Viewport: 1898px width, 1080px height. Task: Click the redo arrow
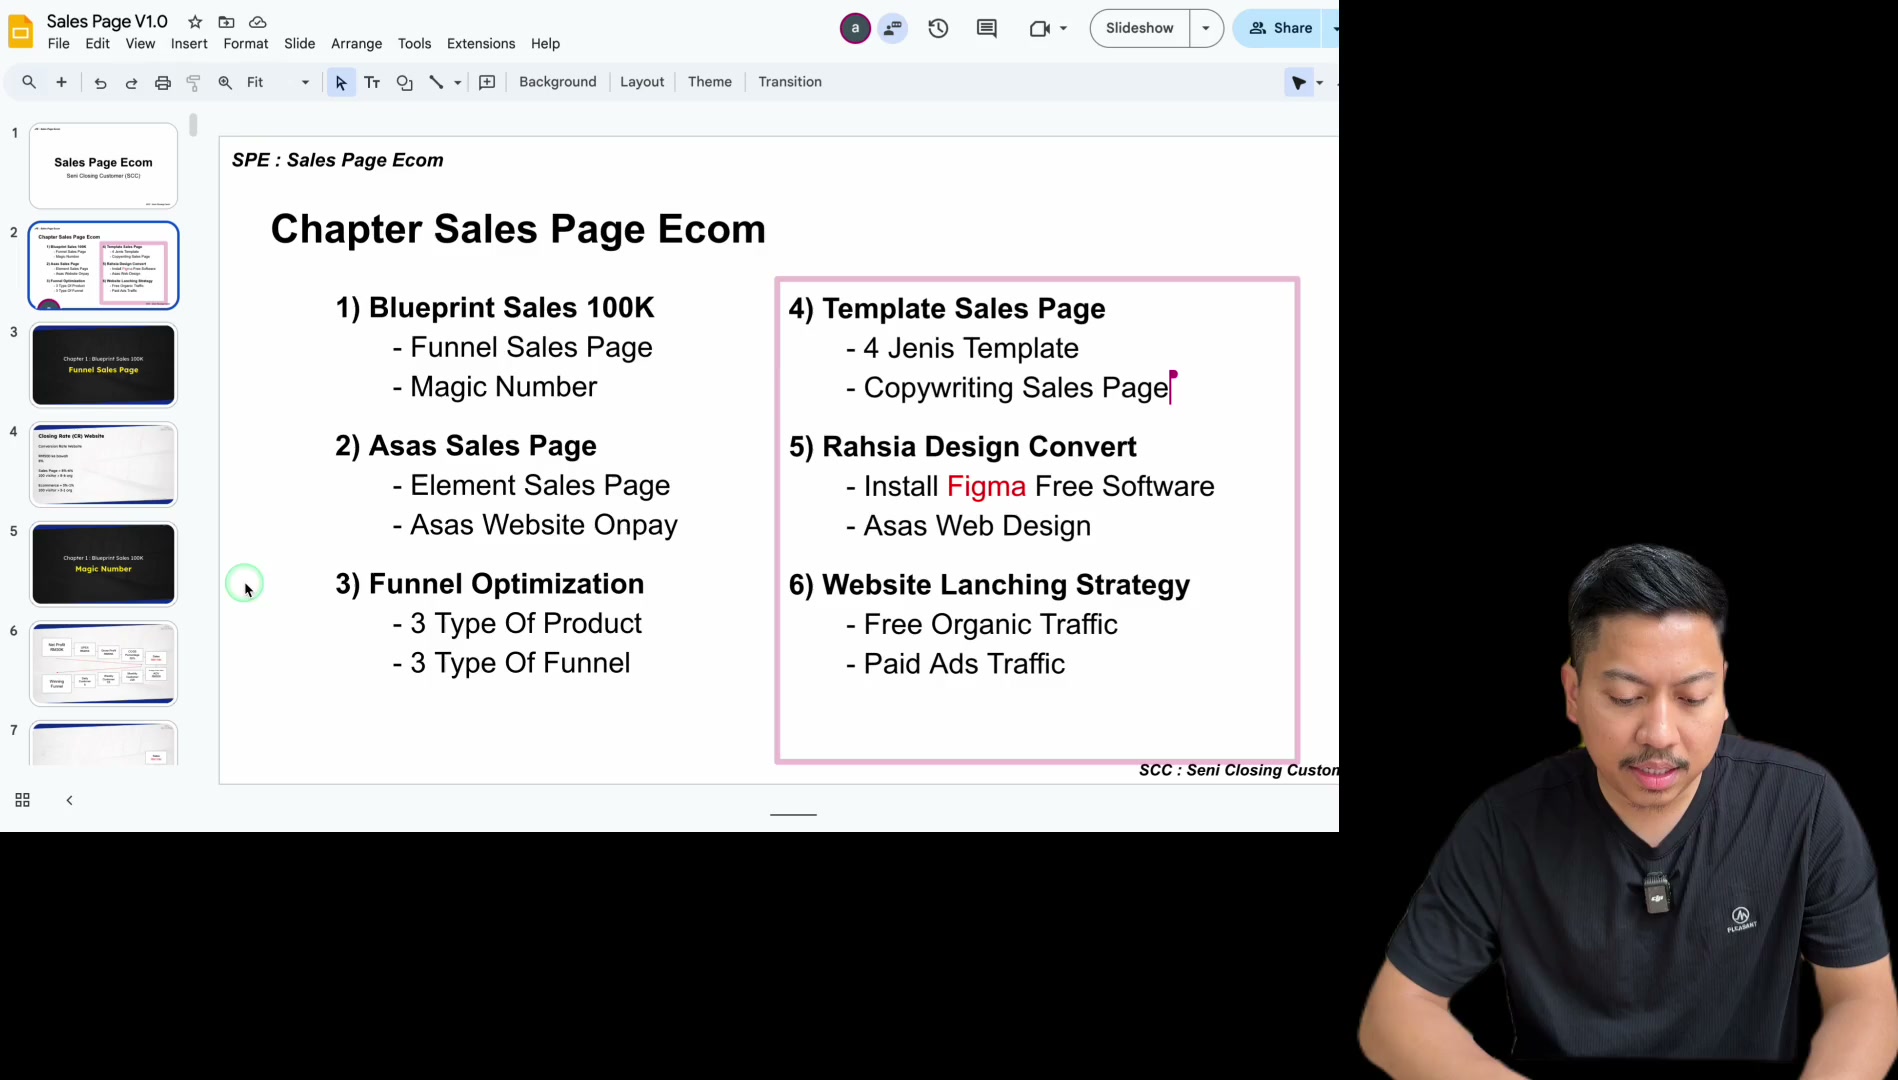click(x=131, y=83)
